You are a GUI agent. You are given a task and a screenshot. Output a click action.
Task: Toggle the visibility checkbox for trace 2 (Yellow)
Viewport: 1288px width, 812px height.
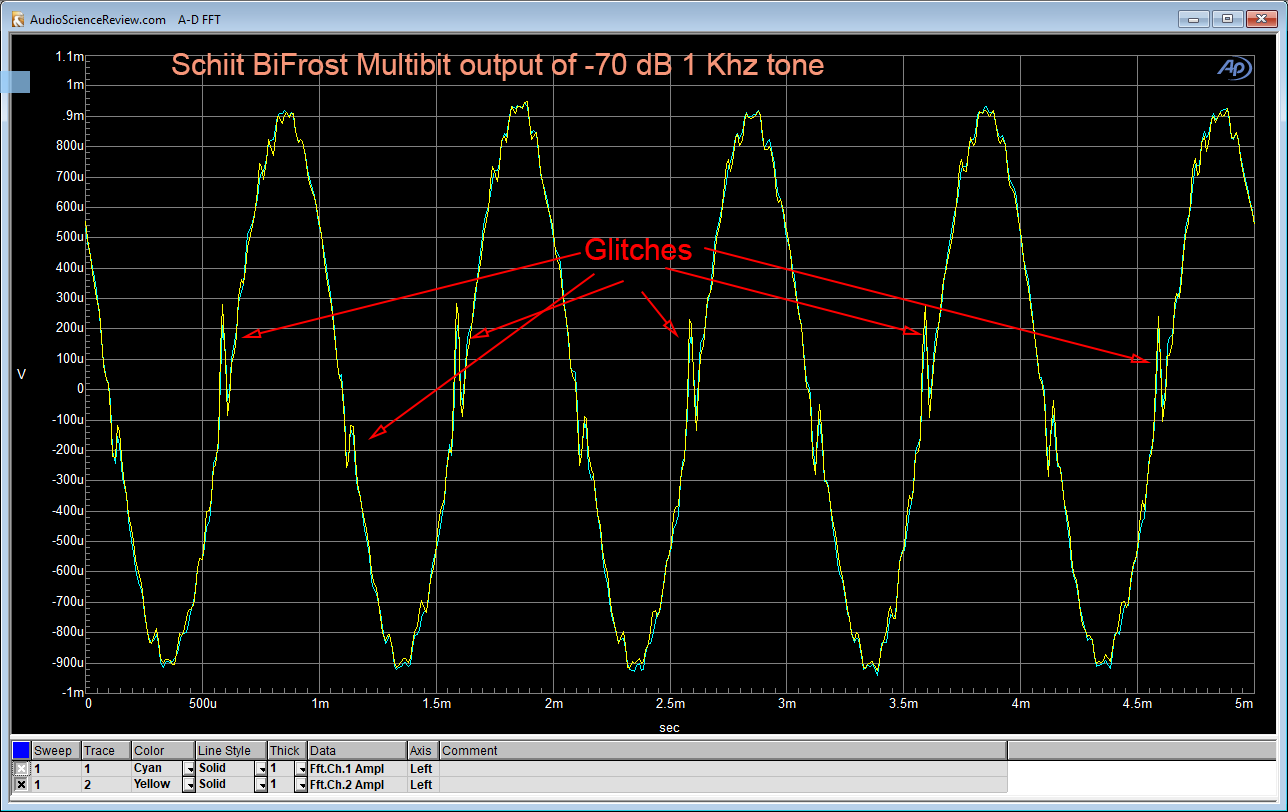tap(21, 784)
